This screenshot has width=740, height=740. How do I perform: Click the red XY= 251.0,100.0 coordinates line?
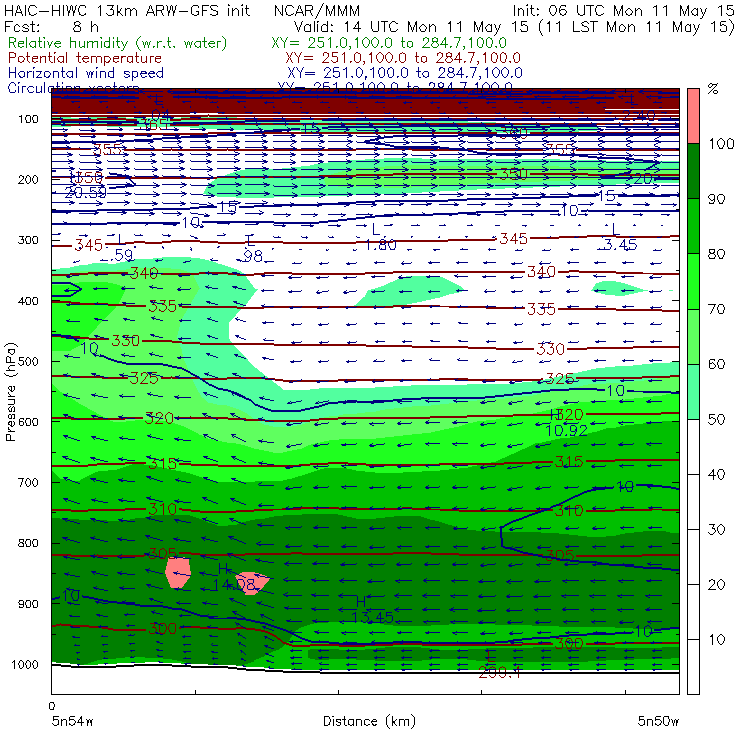click(x=403, y=58)
